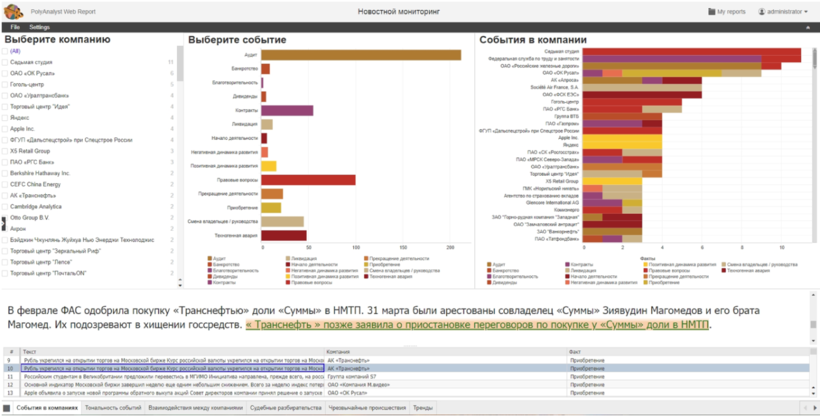Tick the Седьмая студия checkbox
The width and height of the screenshot is (820, 417).
5,62
